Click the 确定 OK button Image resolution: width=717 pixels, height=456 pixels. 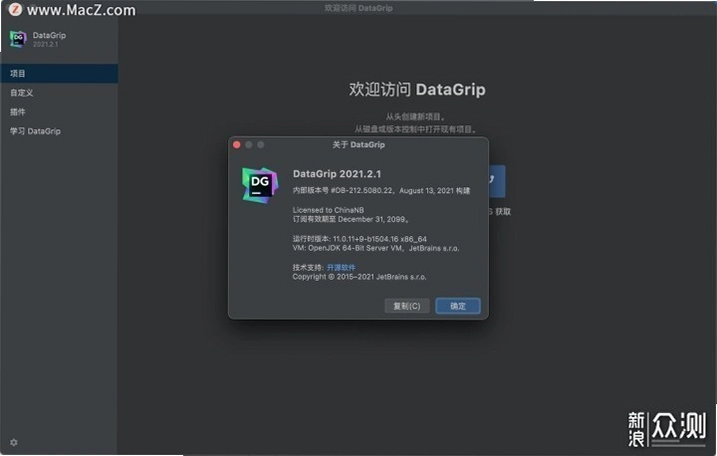click(458, 306)
